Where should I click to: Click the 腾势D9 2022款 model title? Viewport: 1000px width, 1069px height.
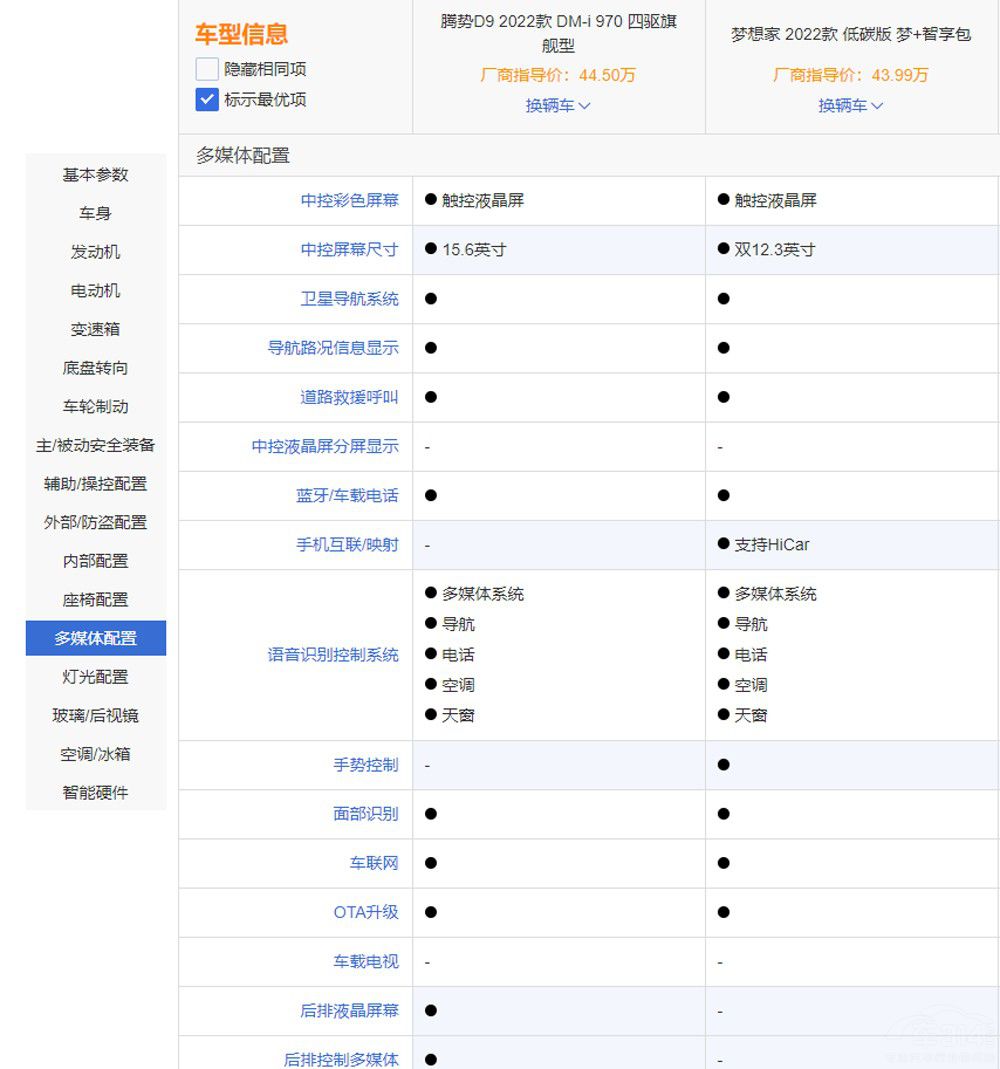(x=558, y=33)
